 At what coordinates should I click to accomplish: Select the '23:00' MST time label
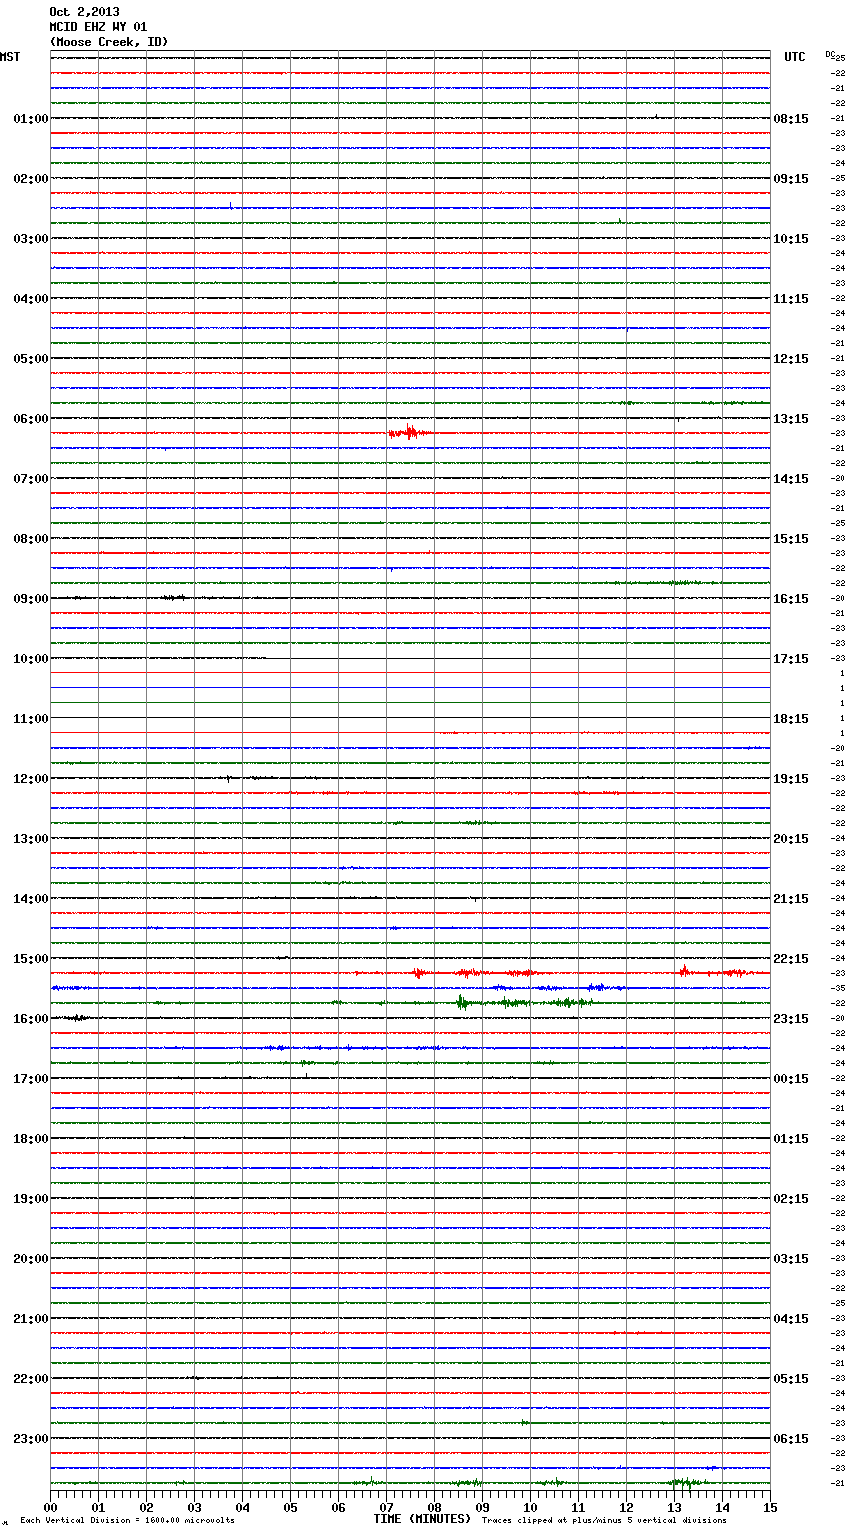(31, 1439)
